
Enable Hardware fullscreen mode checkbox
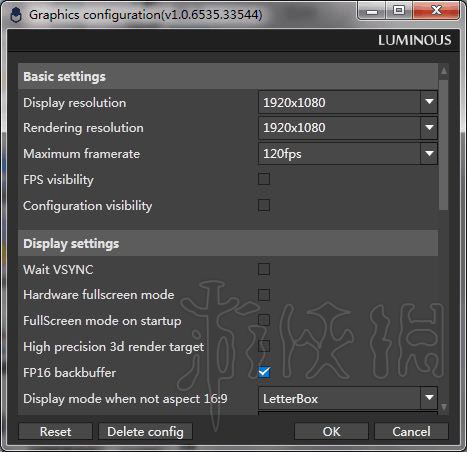click(264, 295)
